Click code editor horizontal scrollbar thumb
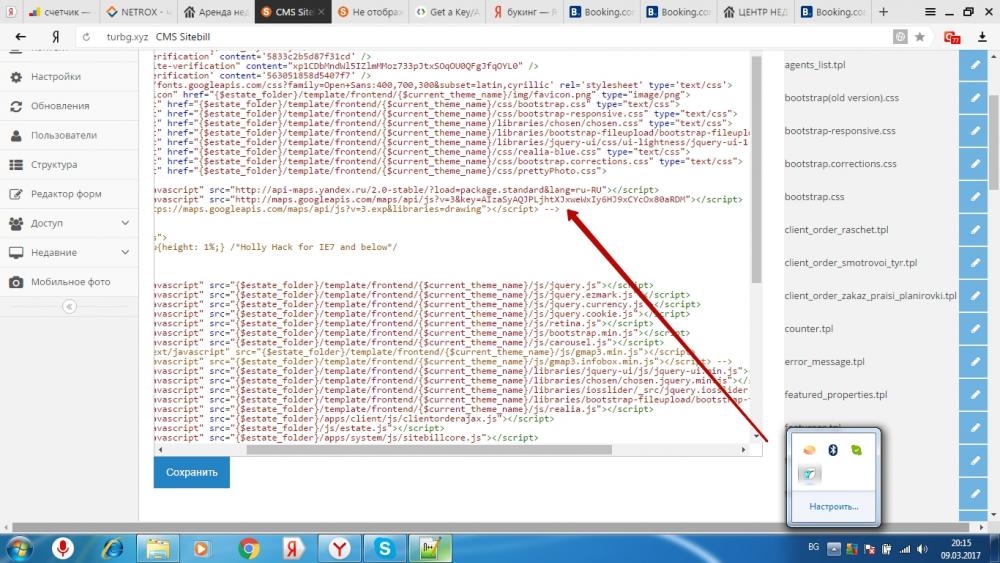The image size is (1000, 563). click(429, 450)
